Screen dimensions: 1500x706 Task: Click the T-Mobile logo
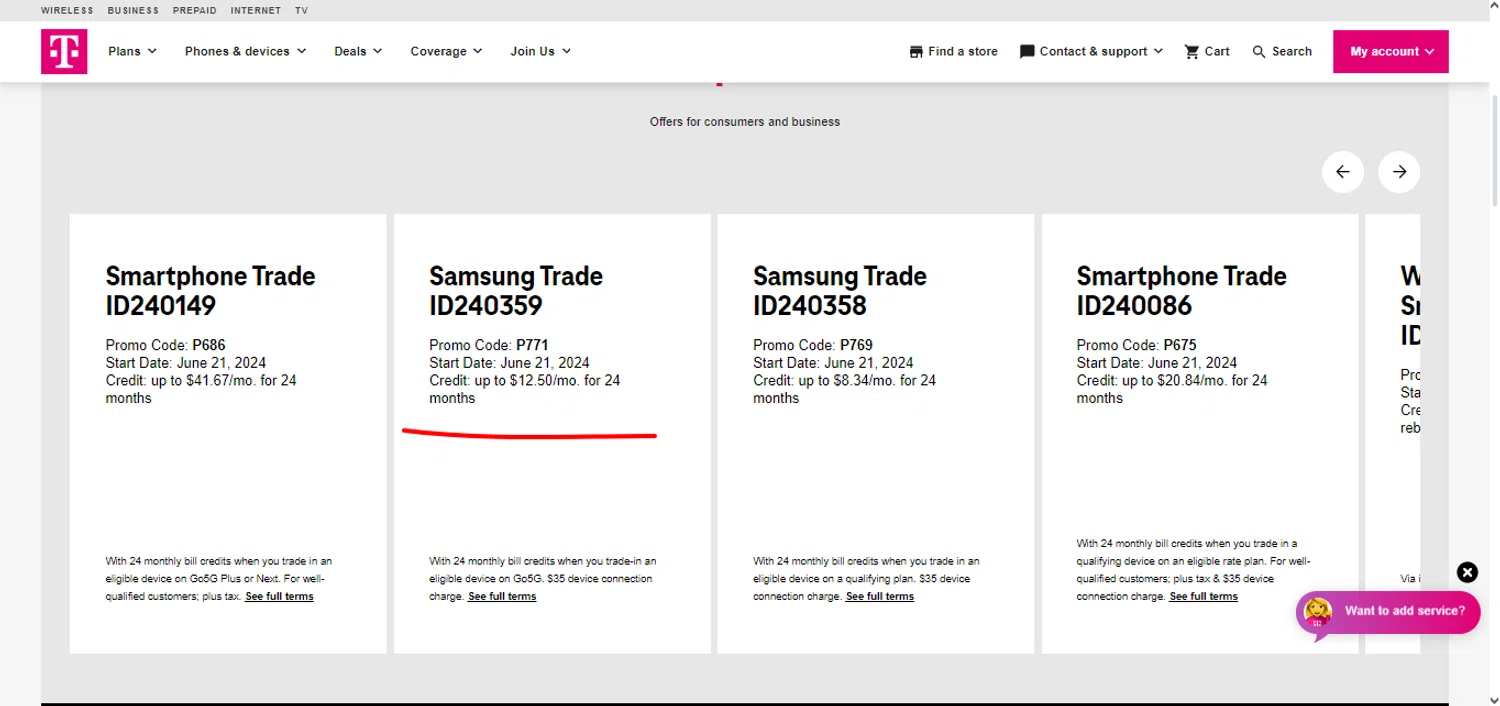coord(64,51)
